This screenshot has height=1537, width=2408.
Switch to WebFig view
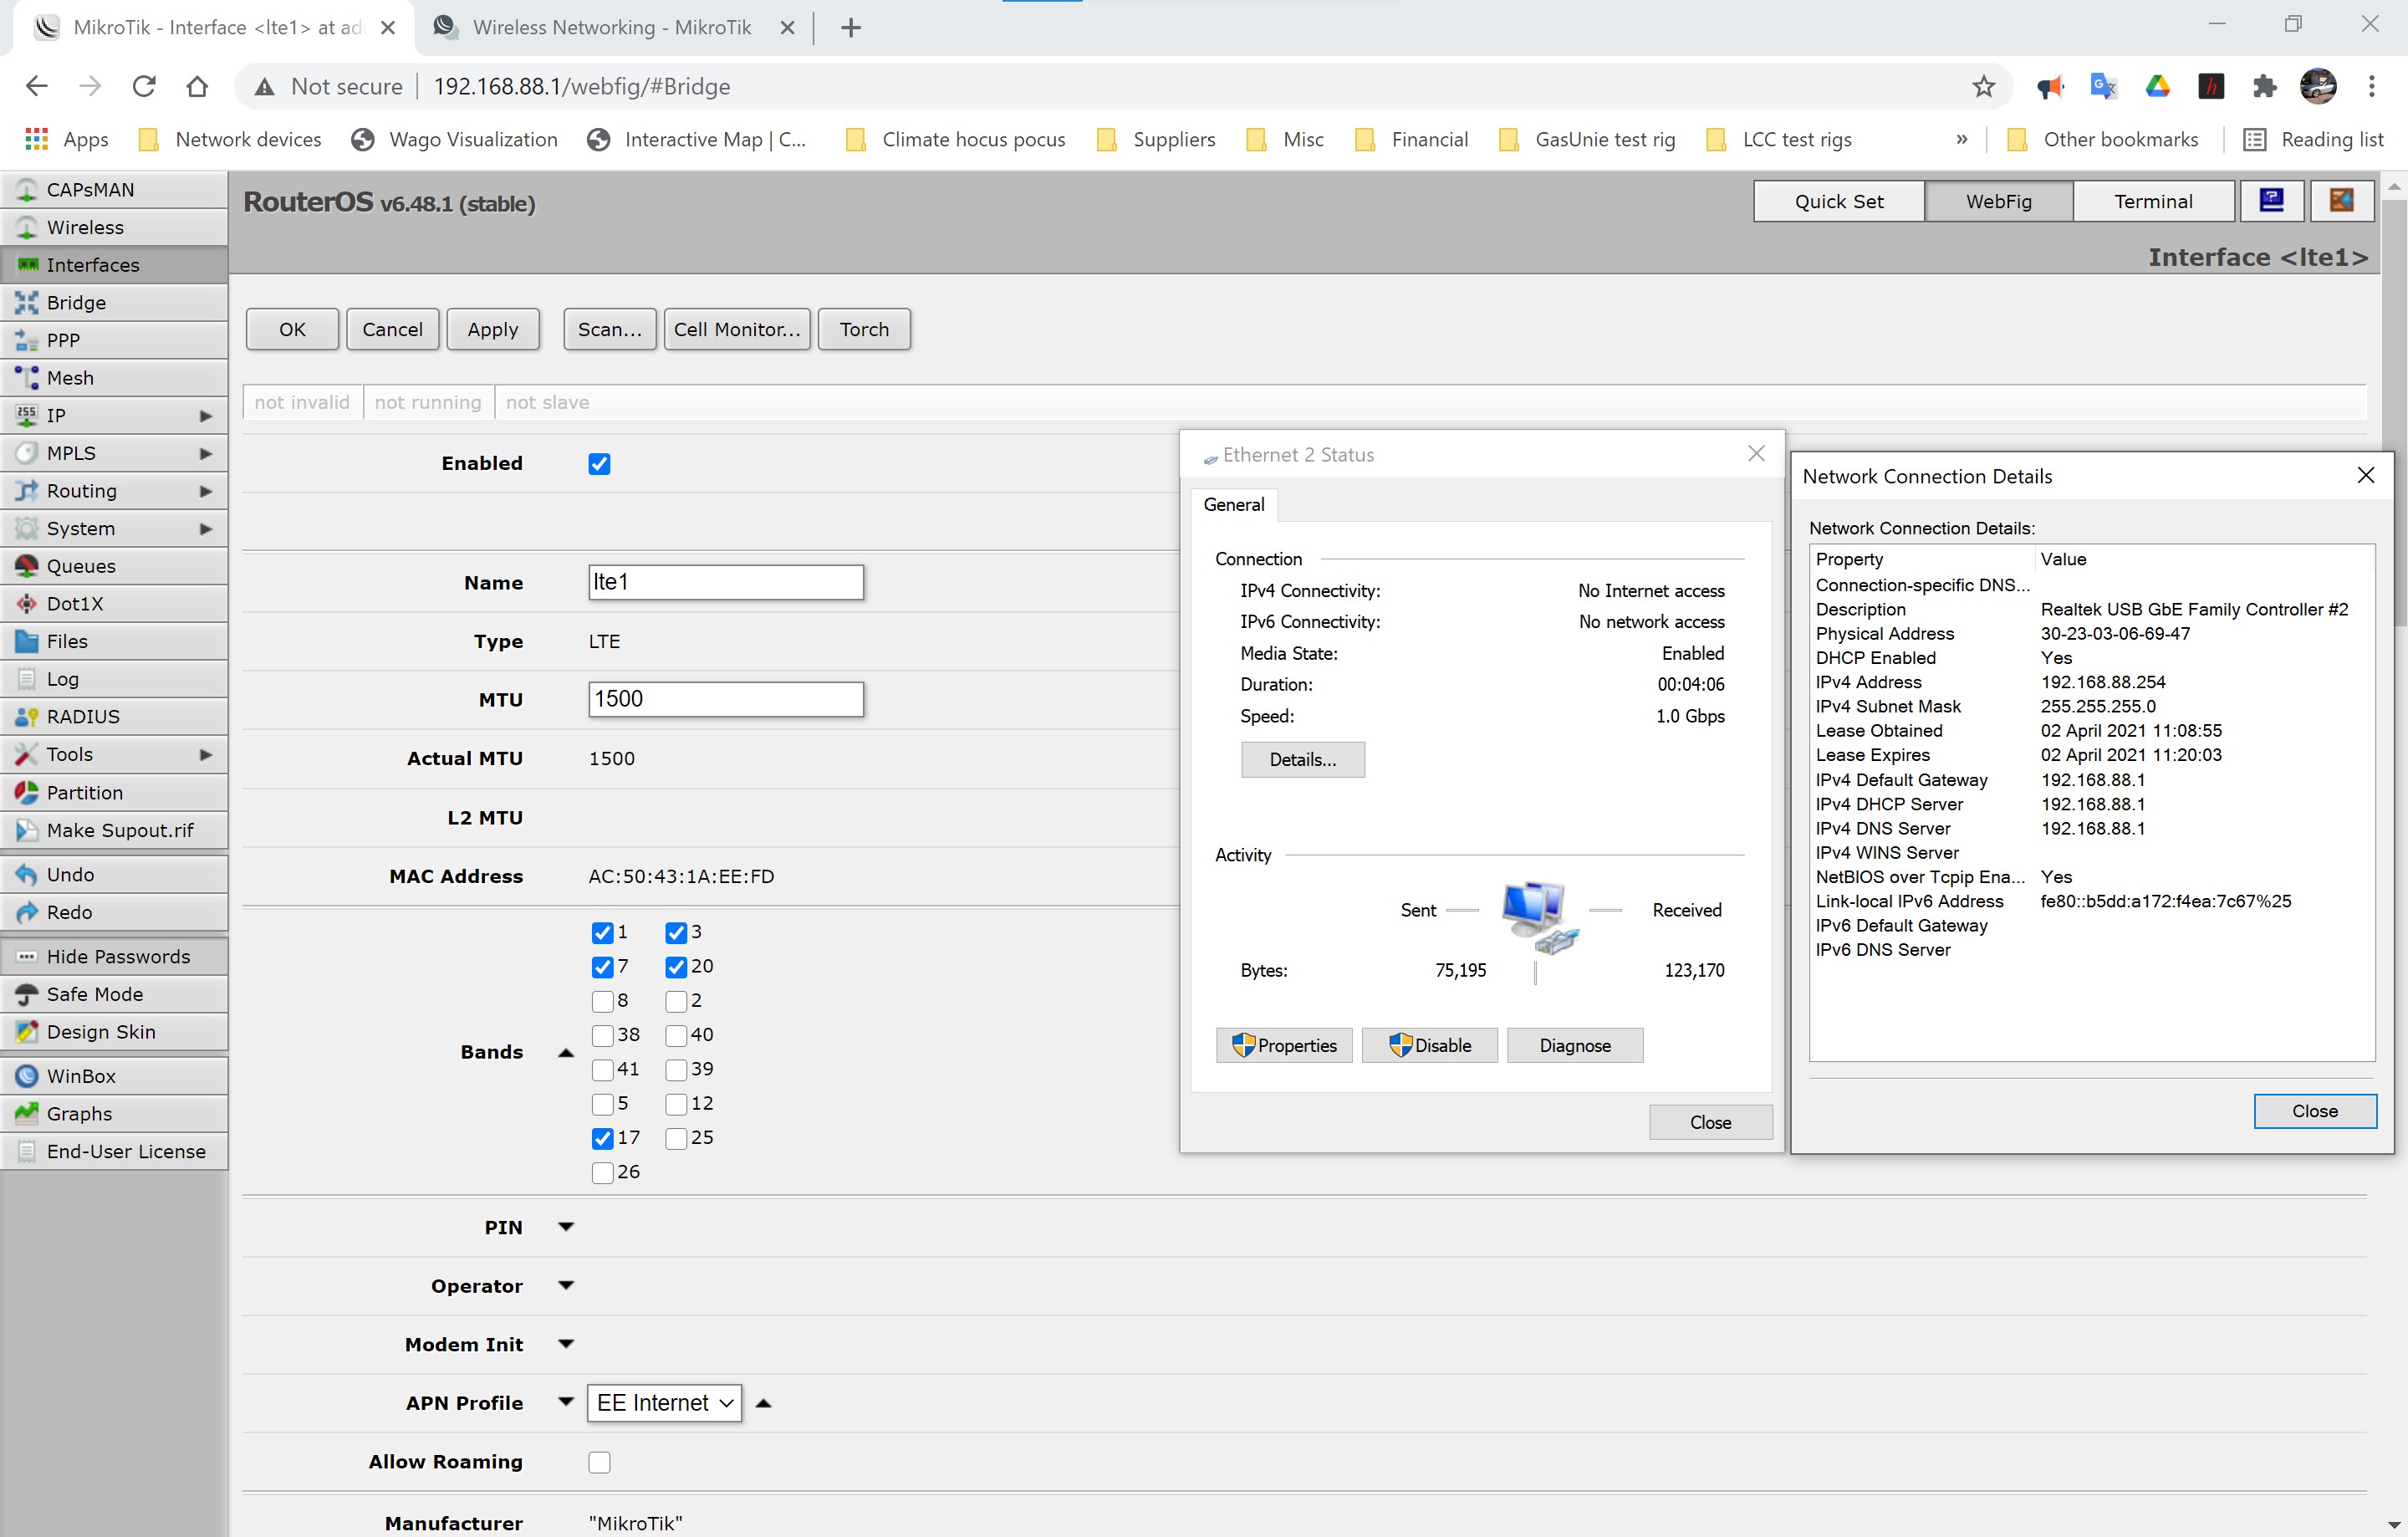1998,201
